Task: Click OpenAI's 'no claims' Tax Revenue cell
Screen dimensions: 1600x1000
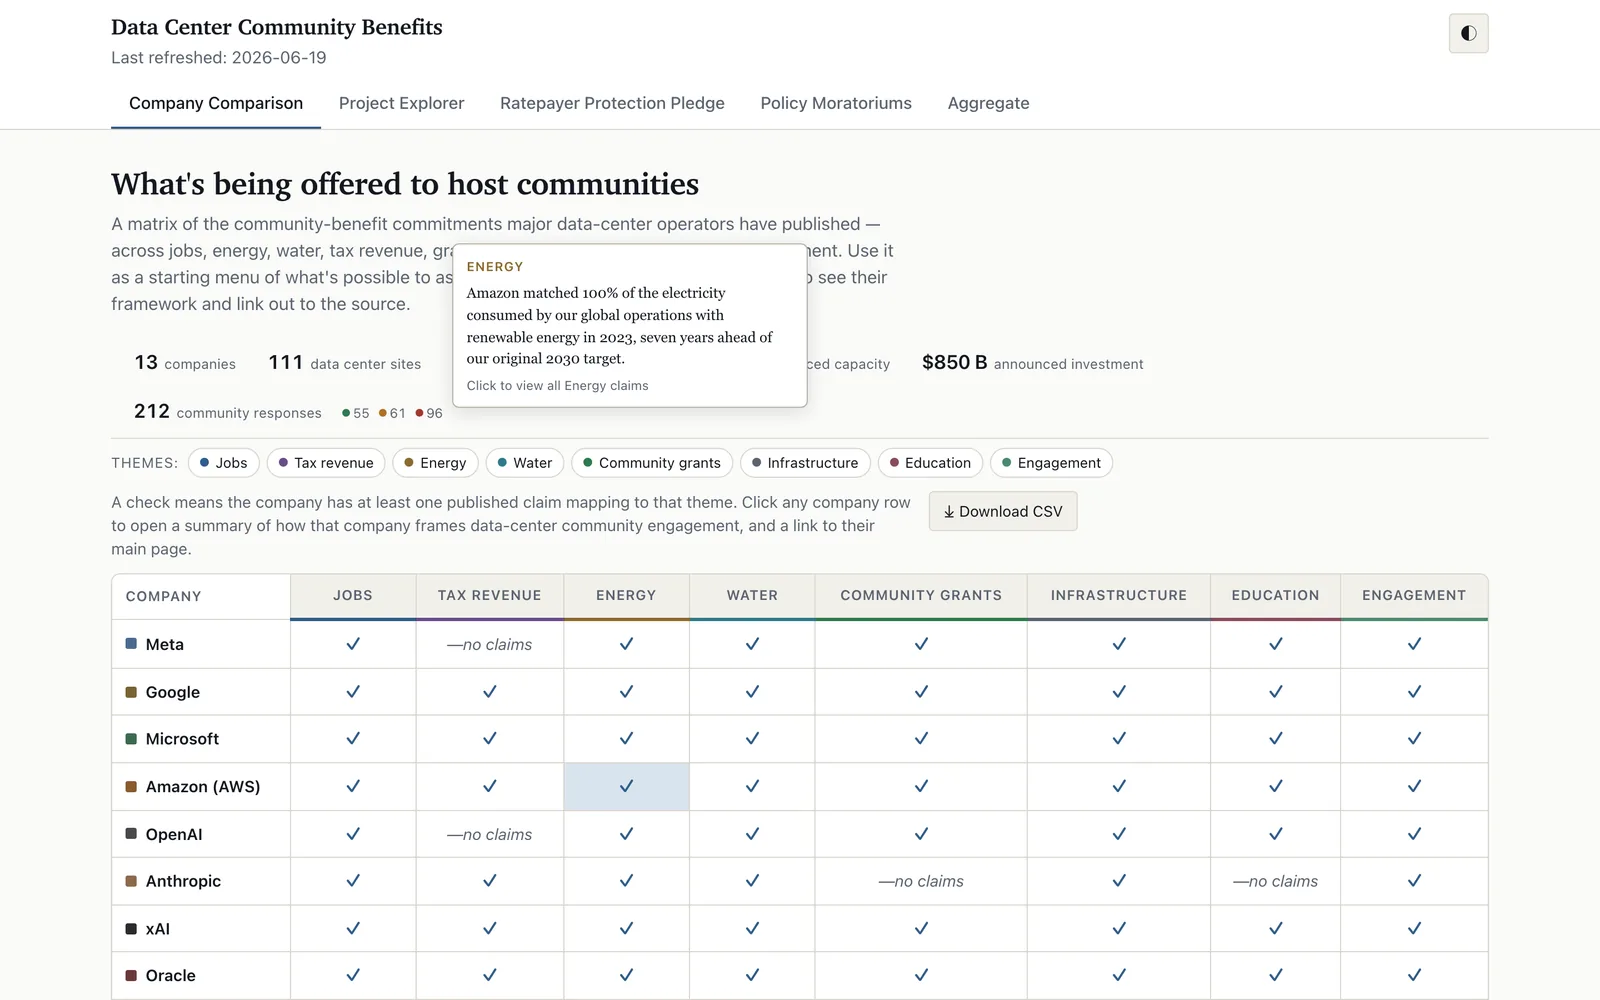Action: click(x=490, y=834)
